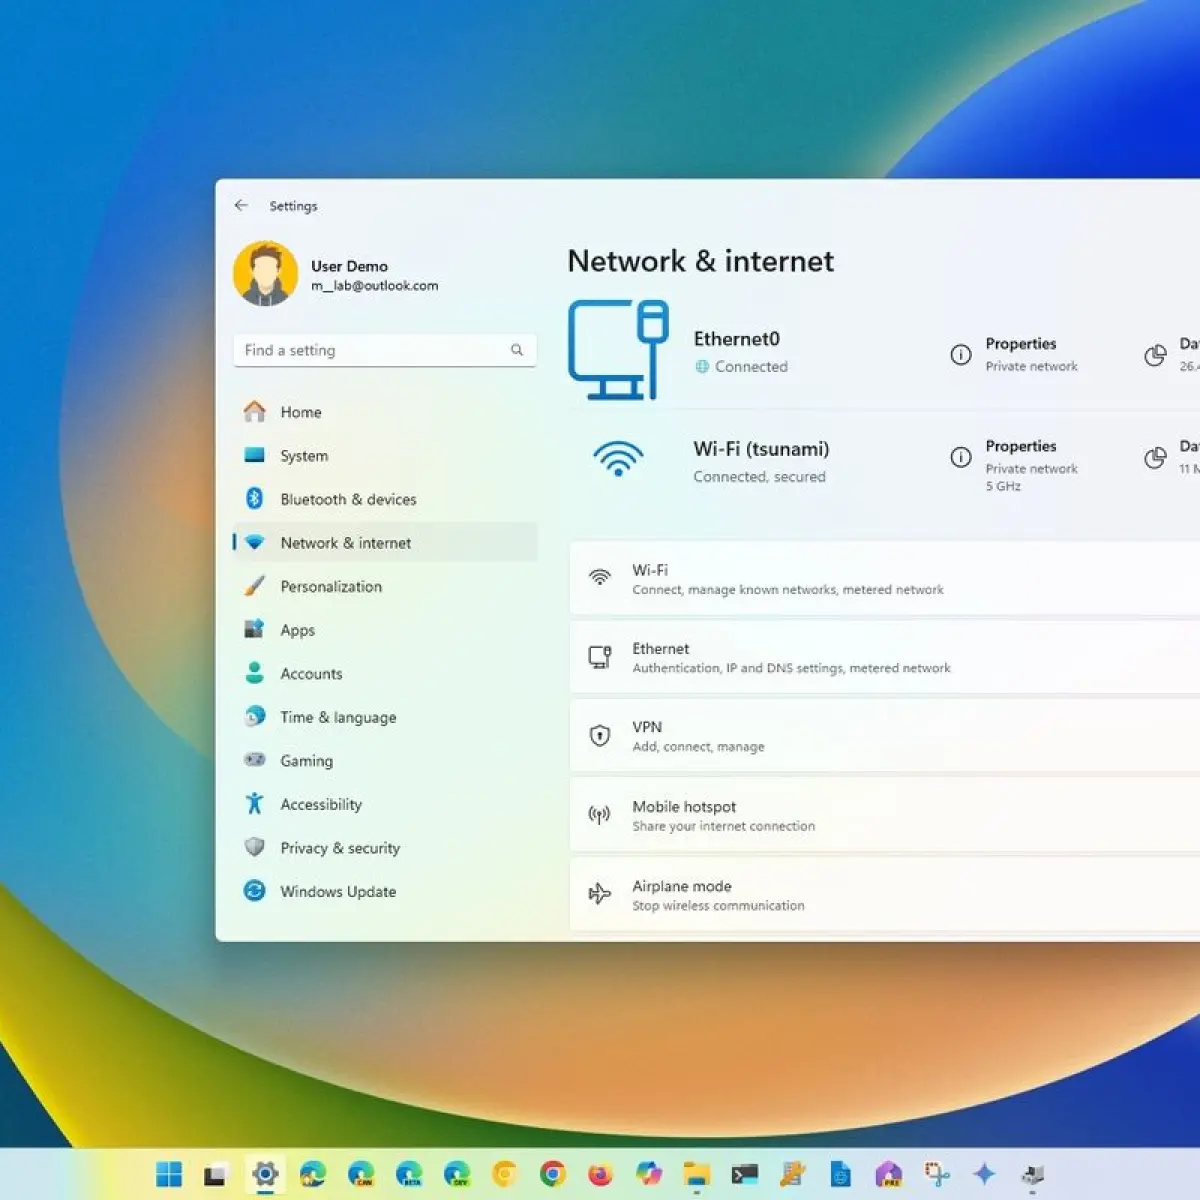Open Bluetooth & devices settings

(x=386, y=499)
